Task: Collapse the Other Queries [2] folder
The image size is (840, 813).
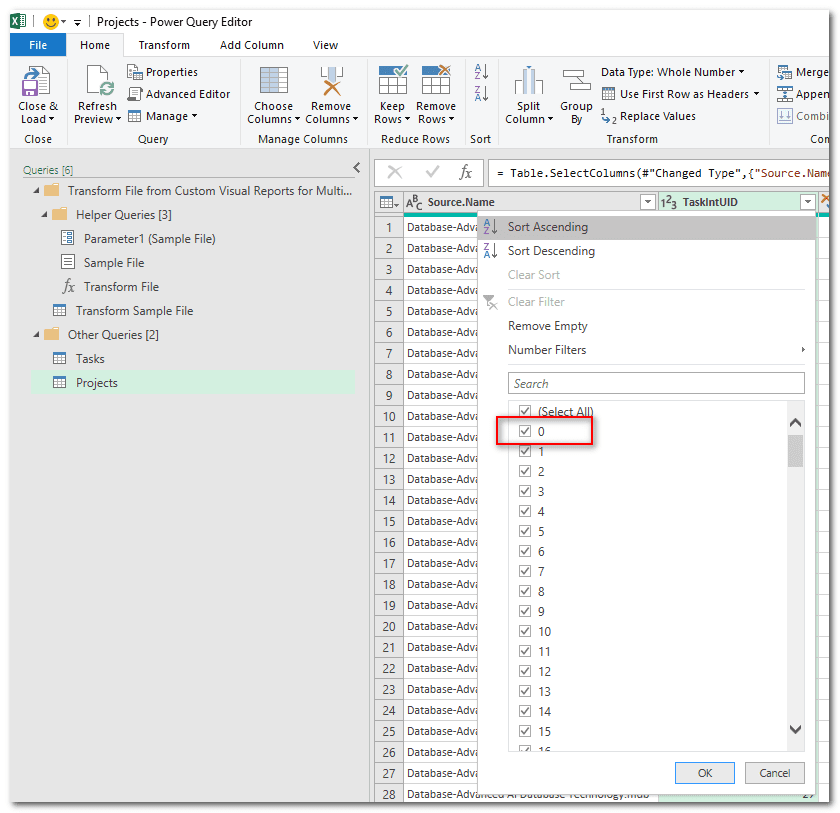Action: coord(36,335)
